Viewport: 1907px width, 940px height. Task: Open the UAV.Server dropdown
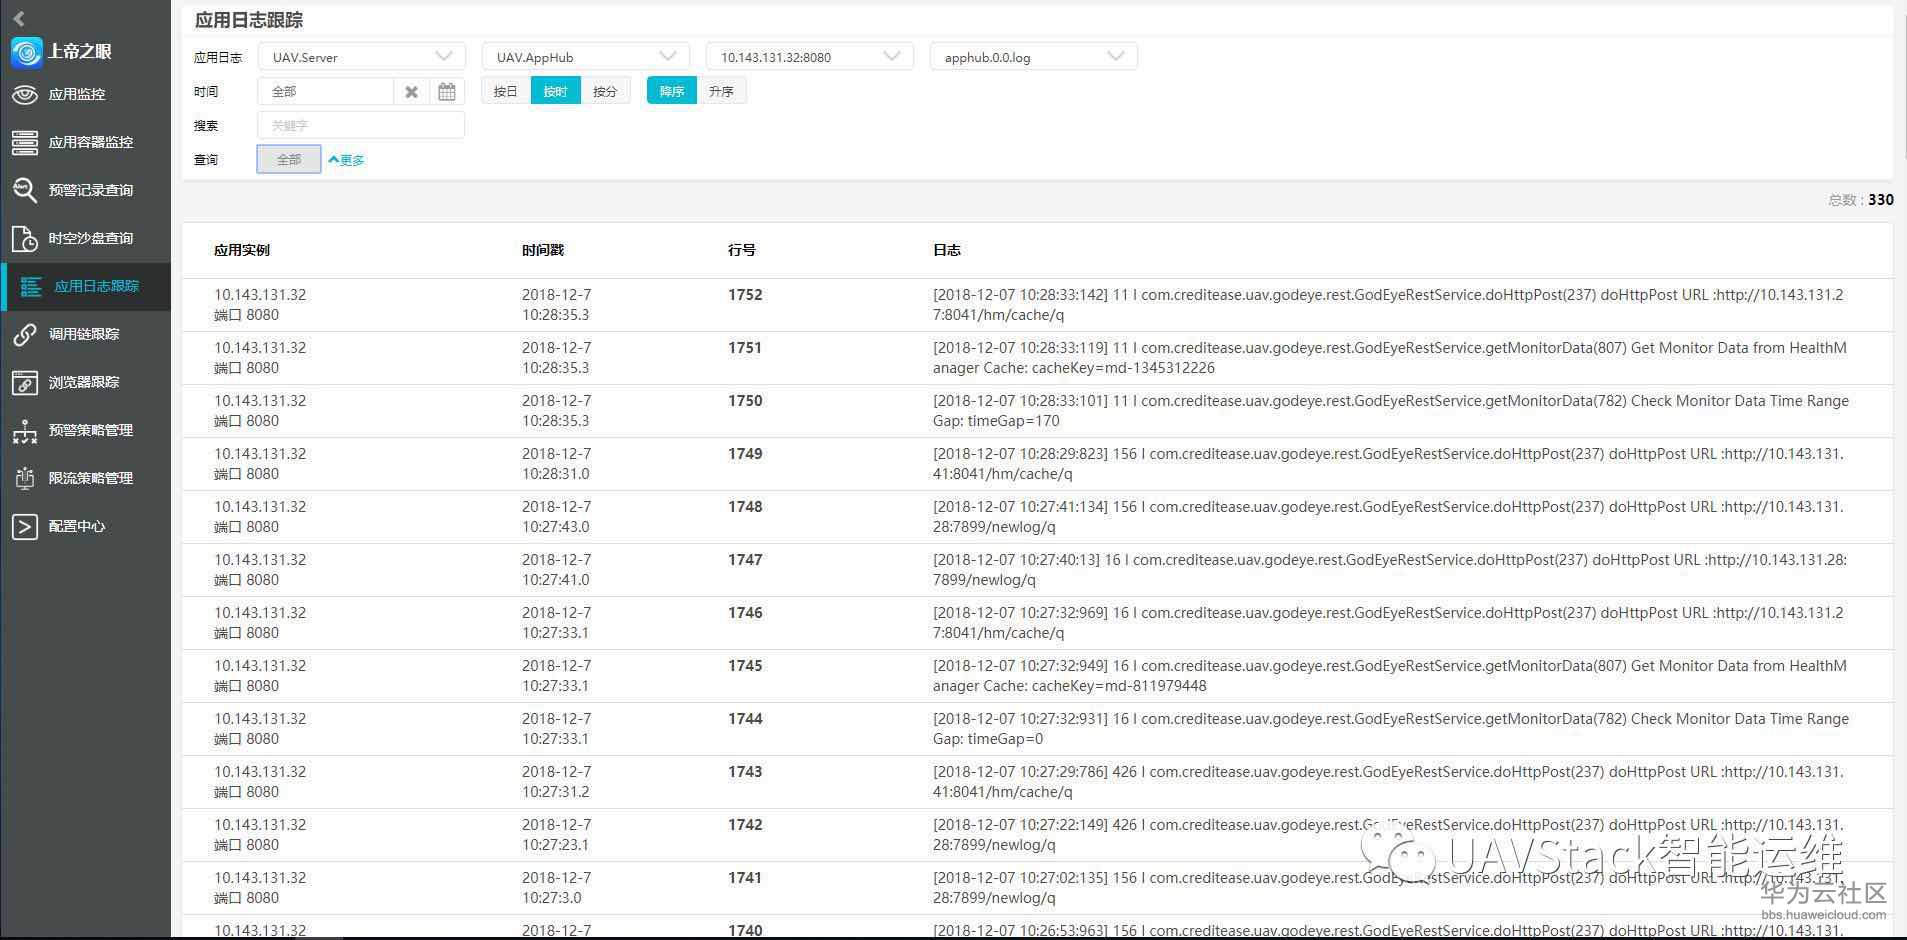pyautogui.click(x=362, y=57)
